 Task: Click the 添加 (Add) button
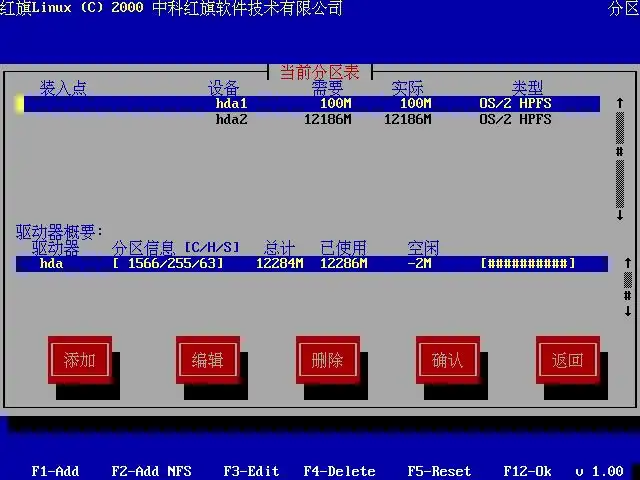coord(80,360)
